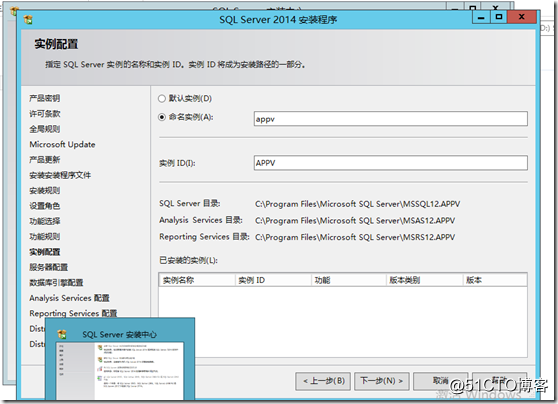Click the 下一步(N) next button

tap(381, 381)
